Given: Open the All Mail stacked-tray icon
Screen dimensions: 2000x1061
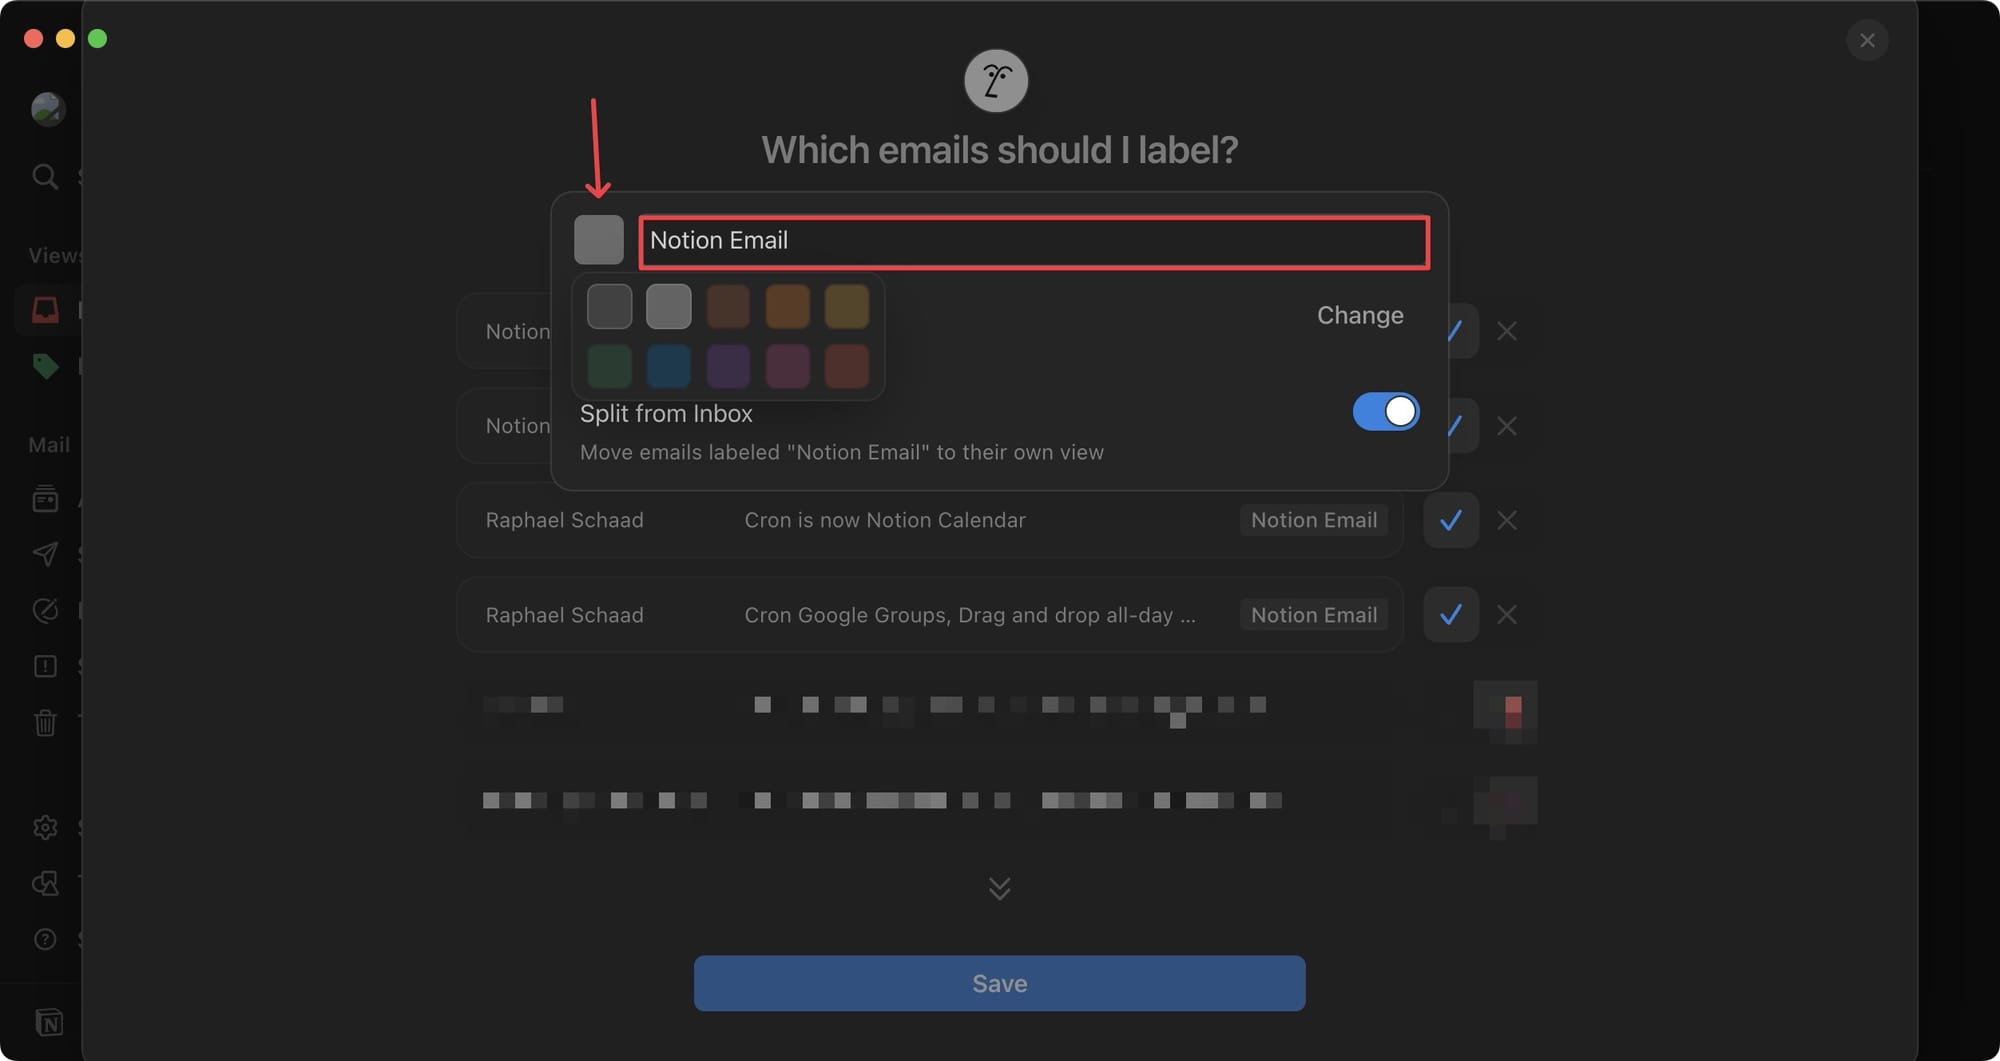Looking at the screenshot, I should coord(45,498).
